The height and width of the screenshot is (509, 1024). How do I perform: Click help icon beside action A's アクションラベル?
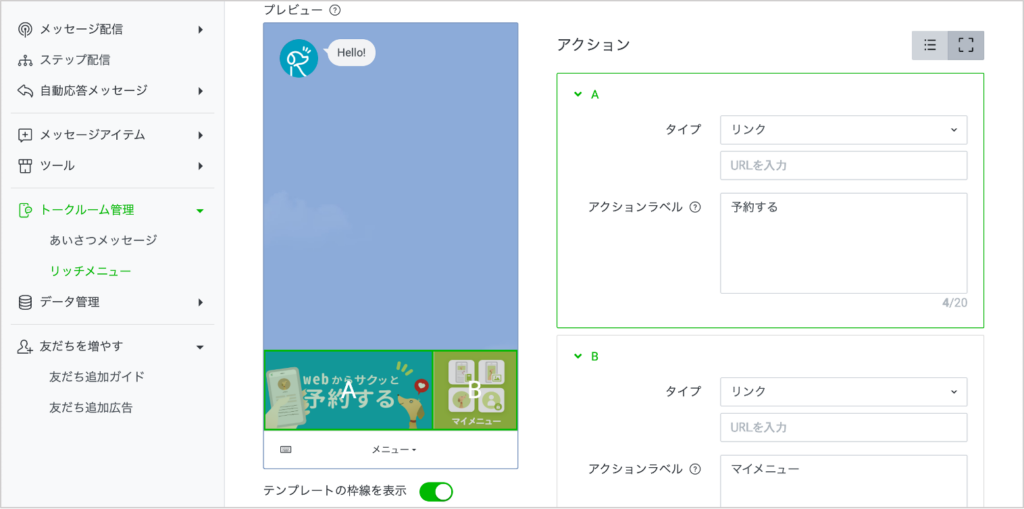pyautogui.click(x=695, y=208)
